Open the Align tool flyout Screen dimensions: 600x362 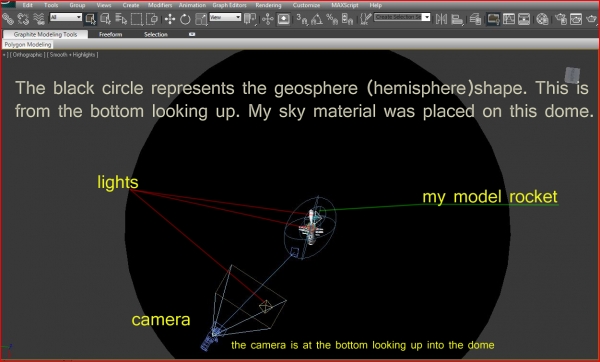coord(457,19)
